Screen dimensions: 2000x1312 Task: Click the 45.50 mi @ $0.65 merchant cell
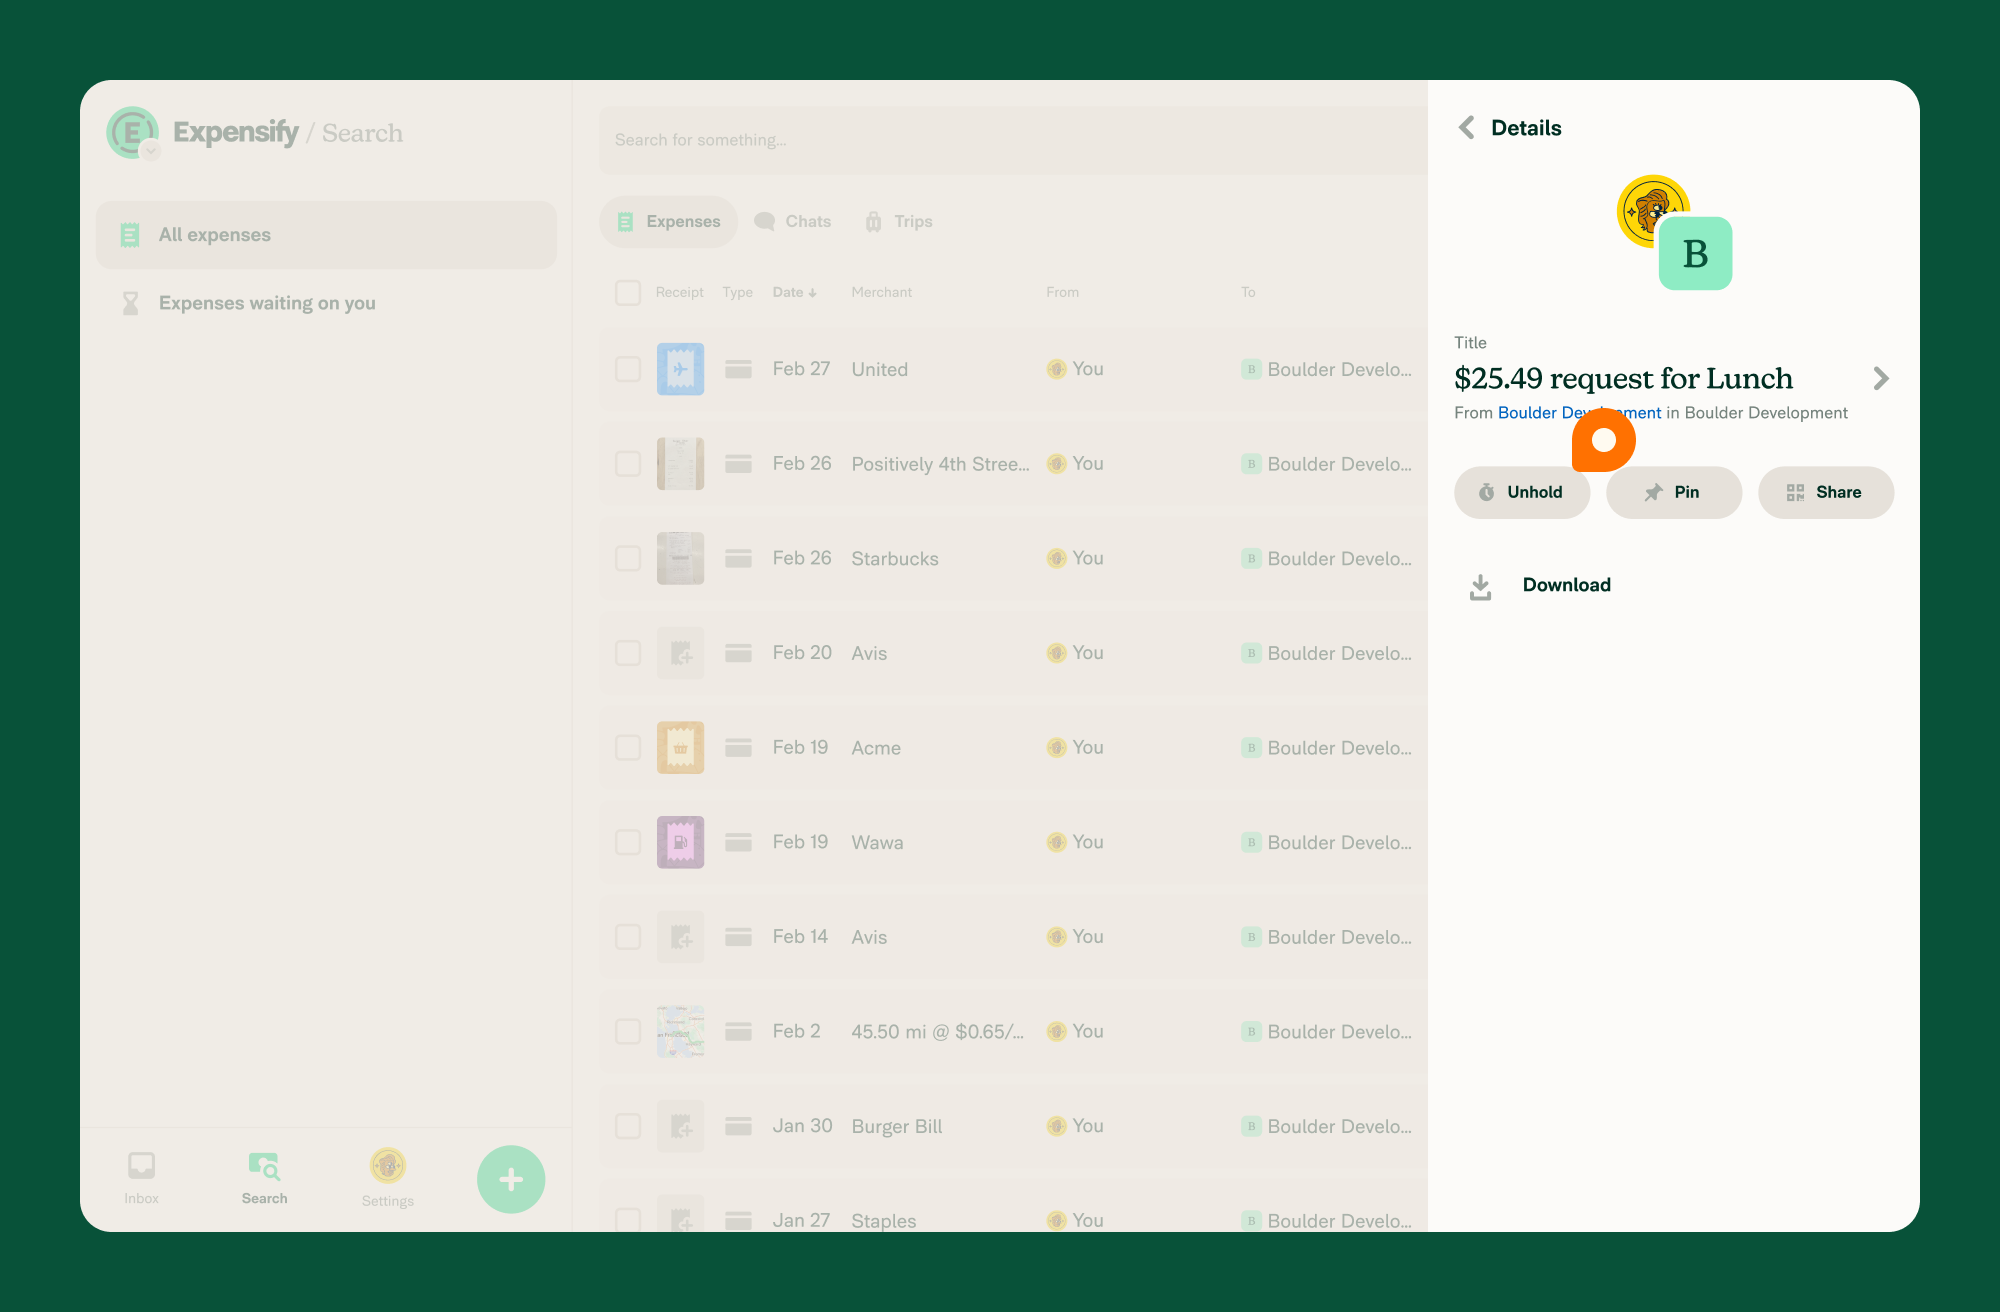pos(937,1031)
